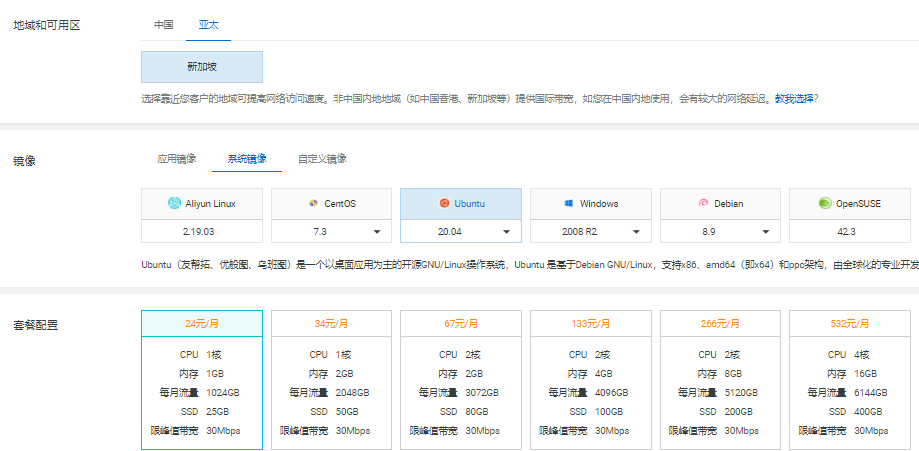Choose the 532元/月 plan card
This screenshot has height=451, width=919.
click(850, 380)
